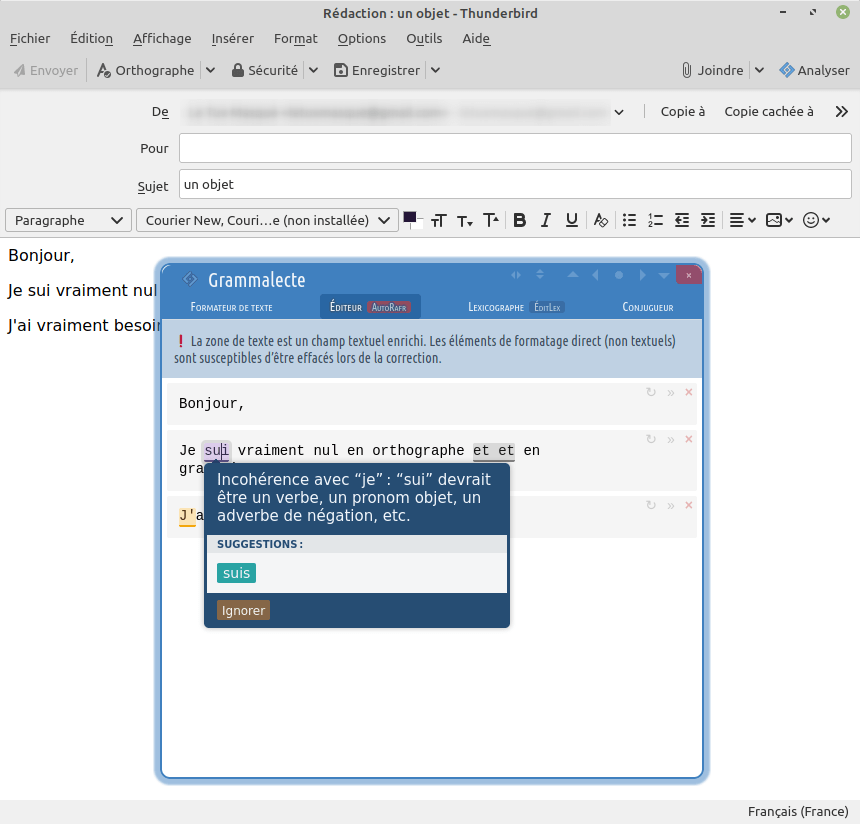Open the Joindre dropdown arrow
The height and width of the screenshot is (824, 860).
click(759, 70)
